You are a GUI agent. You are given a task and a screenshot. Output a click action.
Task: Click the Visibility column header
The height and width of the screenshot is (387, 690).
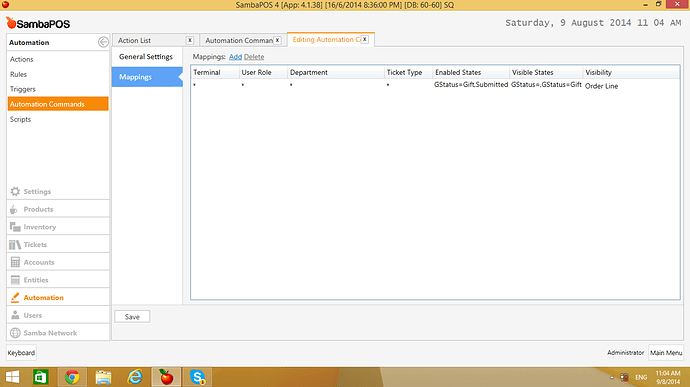631,72
